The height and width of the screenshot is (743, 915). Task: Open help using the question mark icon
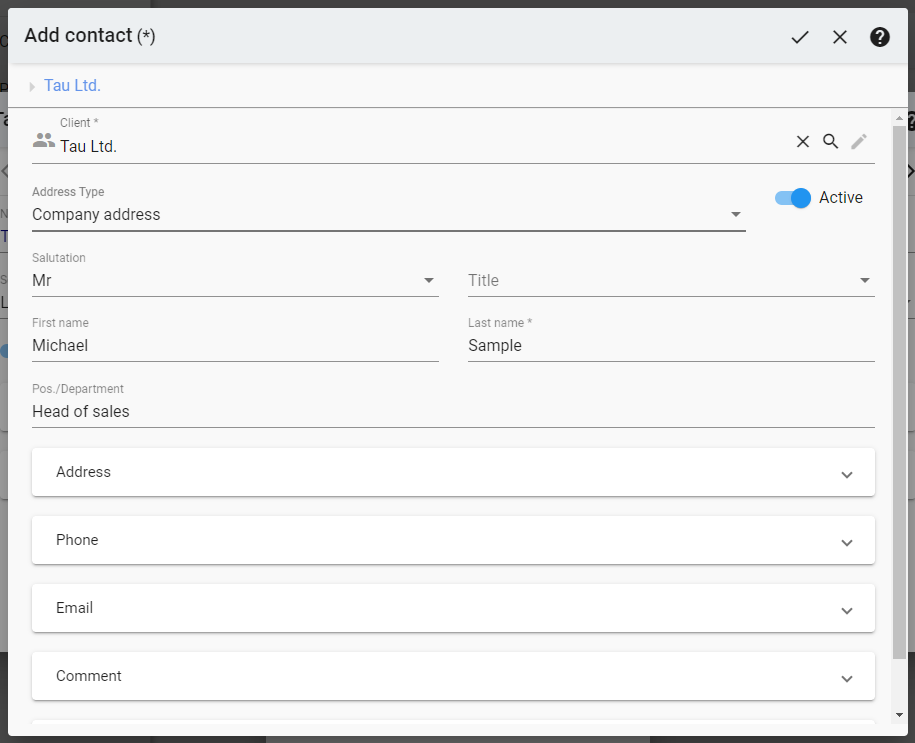(x=879, y=37)
